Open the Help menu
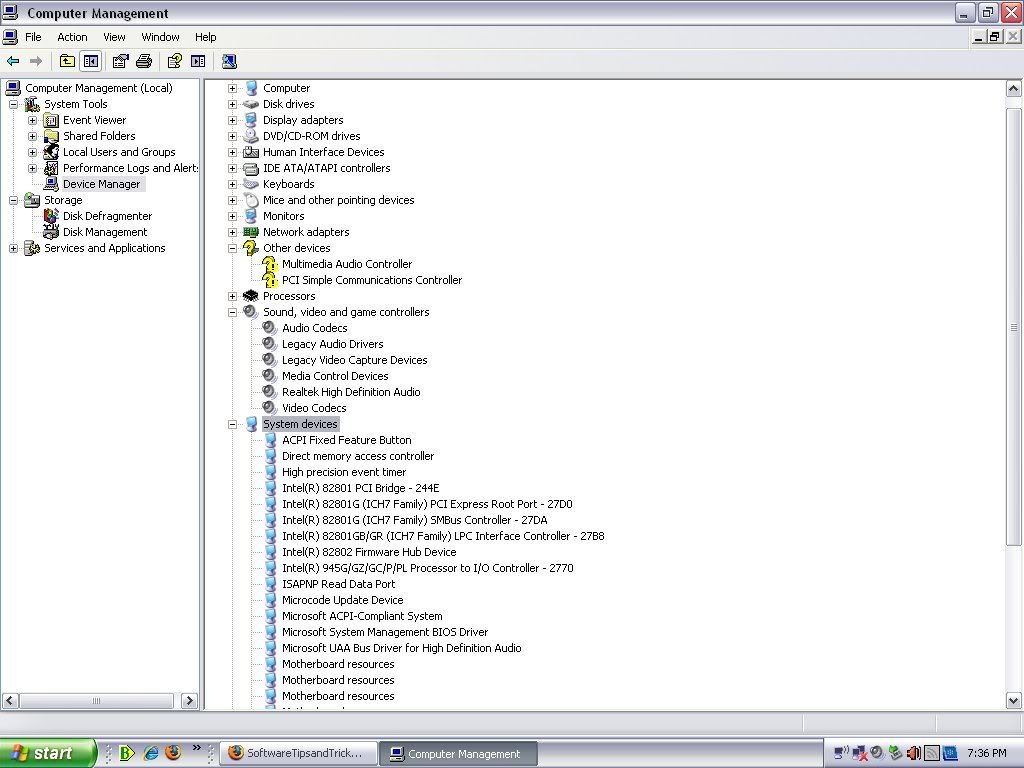Screen dimensions: 1024x768 click(206, 37)
